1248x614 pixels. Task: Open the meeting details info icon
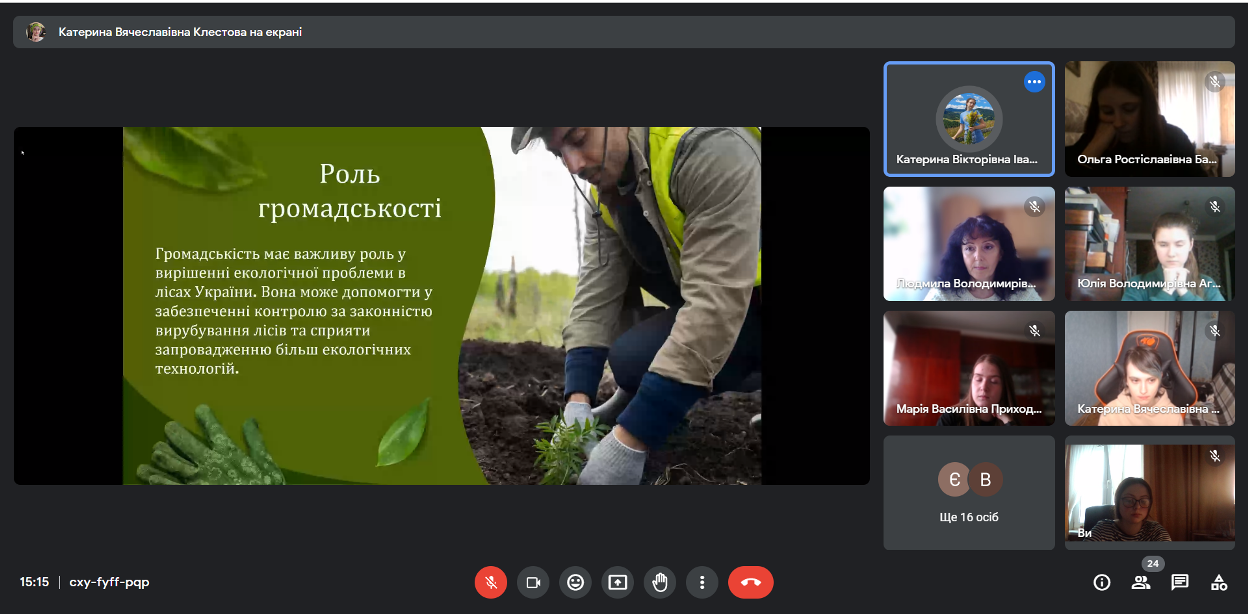click(x=1102, y=582)
